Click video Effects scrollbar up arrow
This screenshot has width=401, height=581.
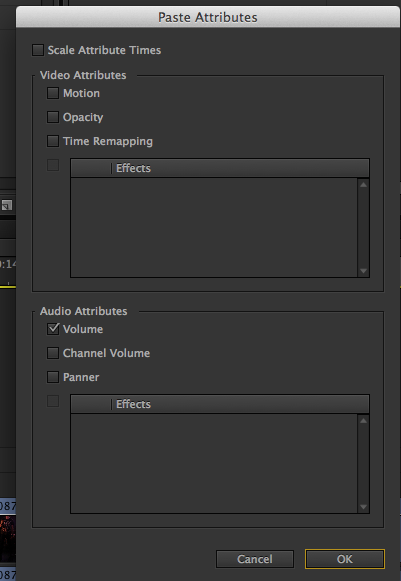tap(363, 184)
